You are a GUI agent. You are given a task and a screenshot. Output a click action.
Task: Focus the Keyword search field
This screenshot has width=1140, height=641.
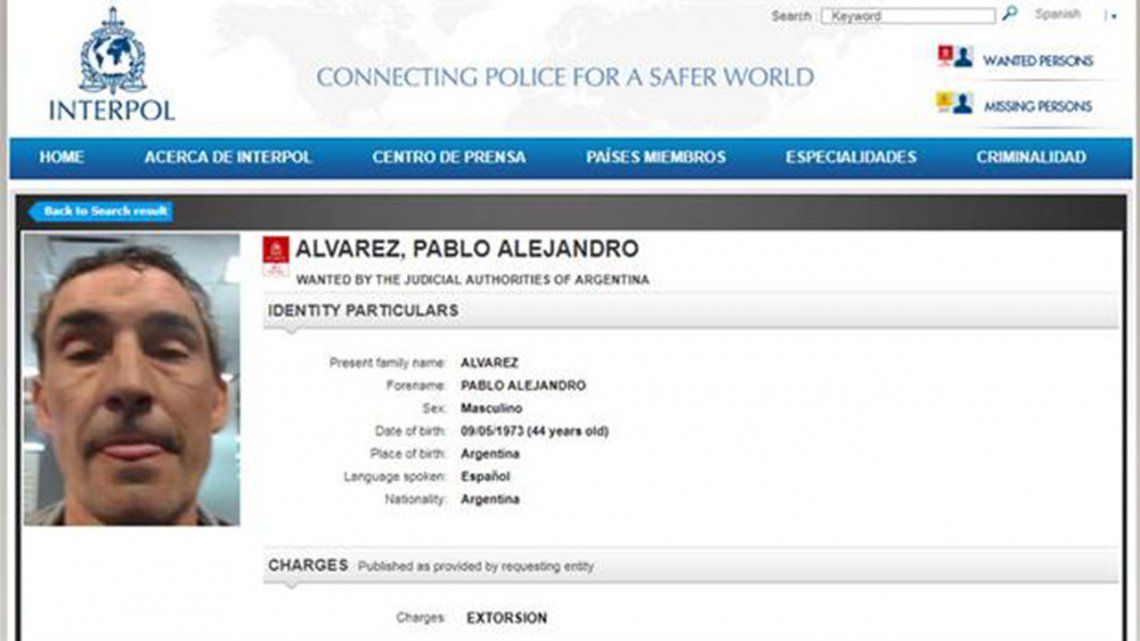click(908, 16)
